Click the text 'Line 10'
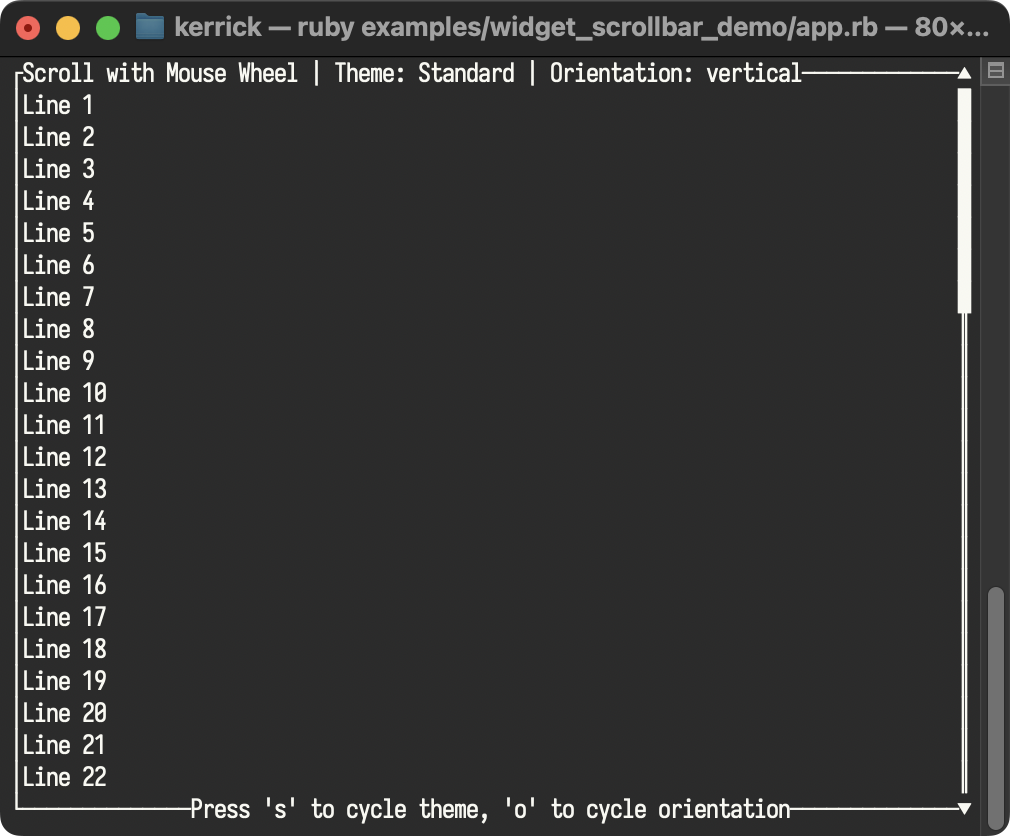Viewport: 1010px width, 836px height. click(x=64, y=393)
